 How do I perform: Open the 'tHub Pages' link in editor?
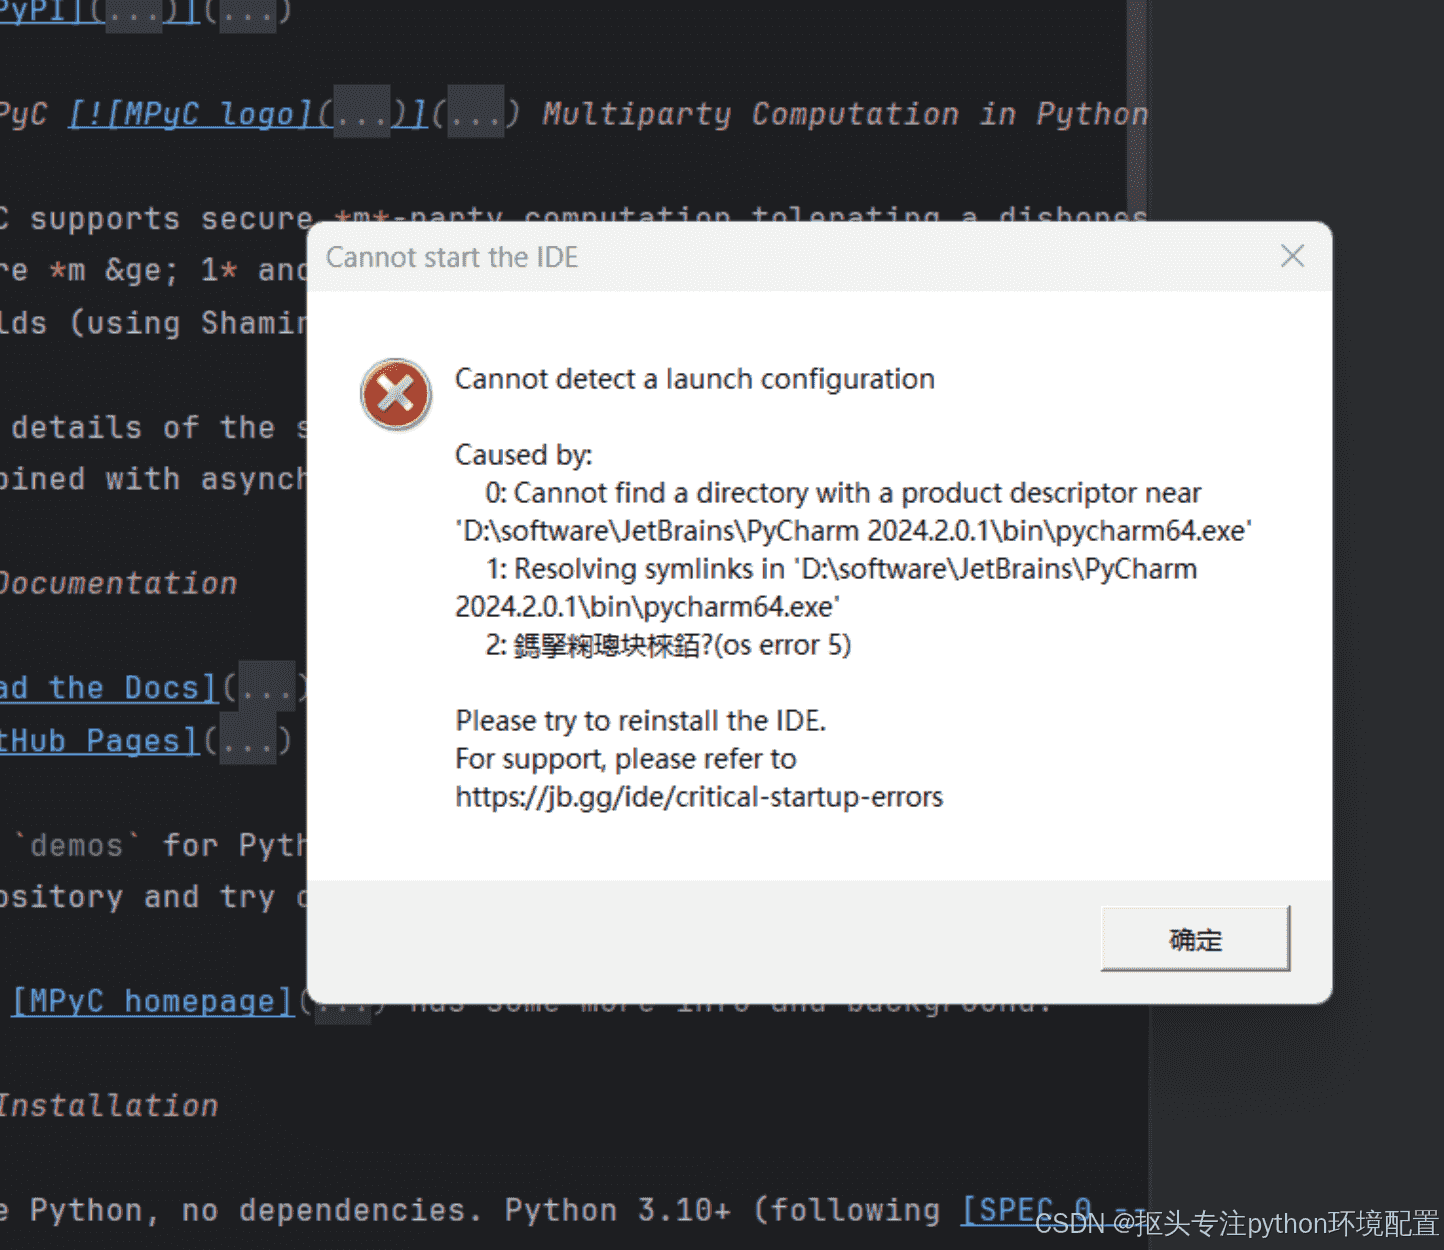coord(99,741)
